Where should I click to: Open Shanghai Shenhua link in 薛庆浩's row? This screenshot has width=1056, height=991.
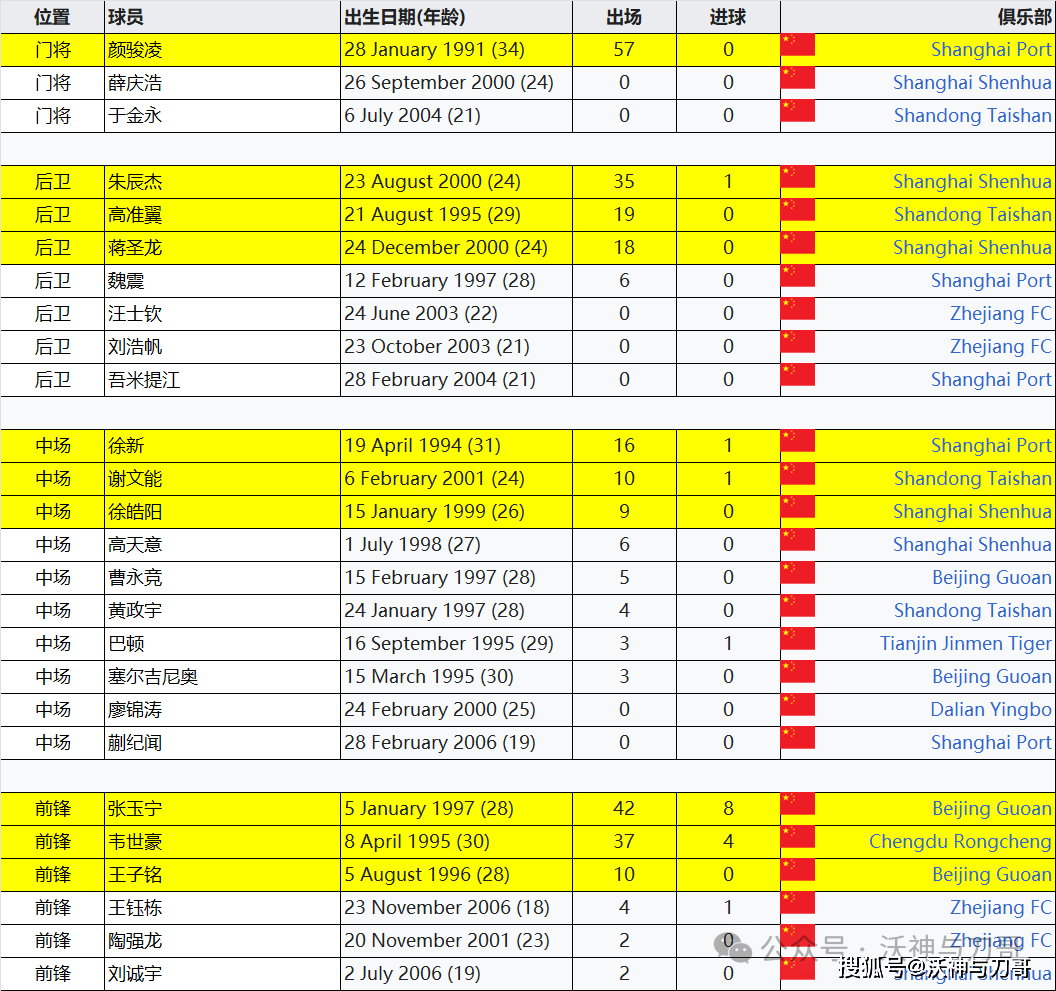pos(972,83)
